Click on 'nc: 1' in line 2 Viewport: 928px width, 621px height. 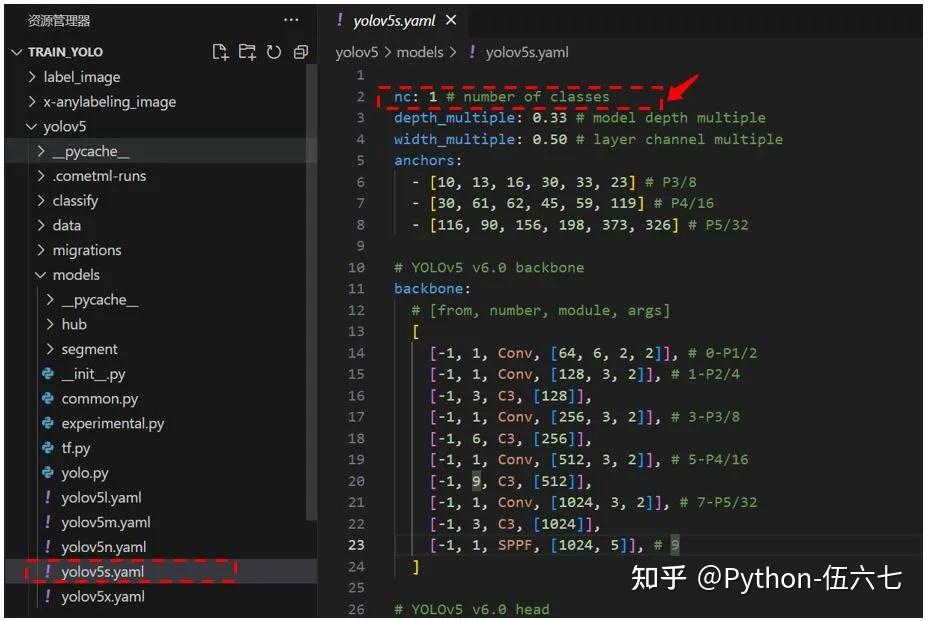click(415, 96)
